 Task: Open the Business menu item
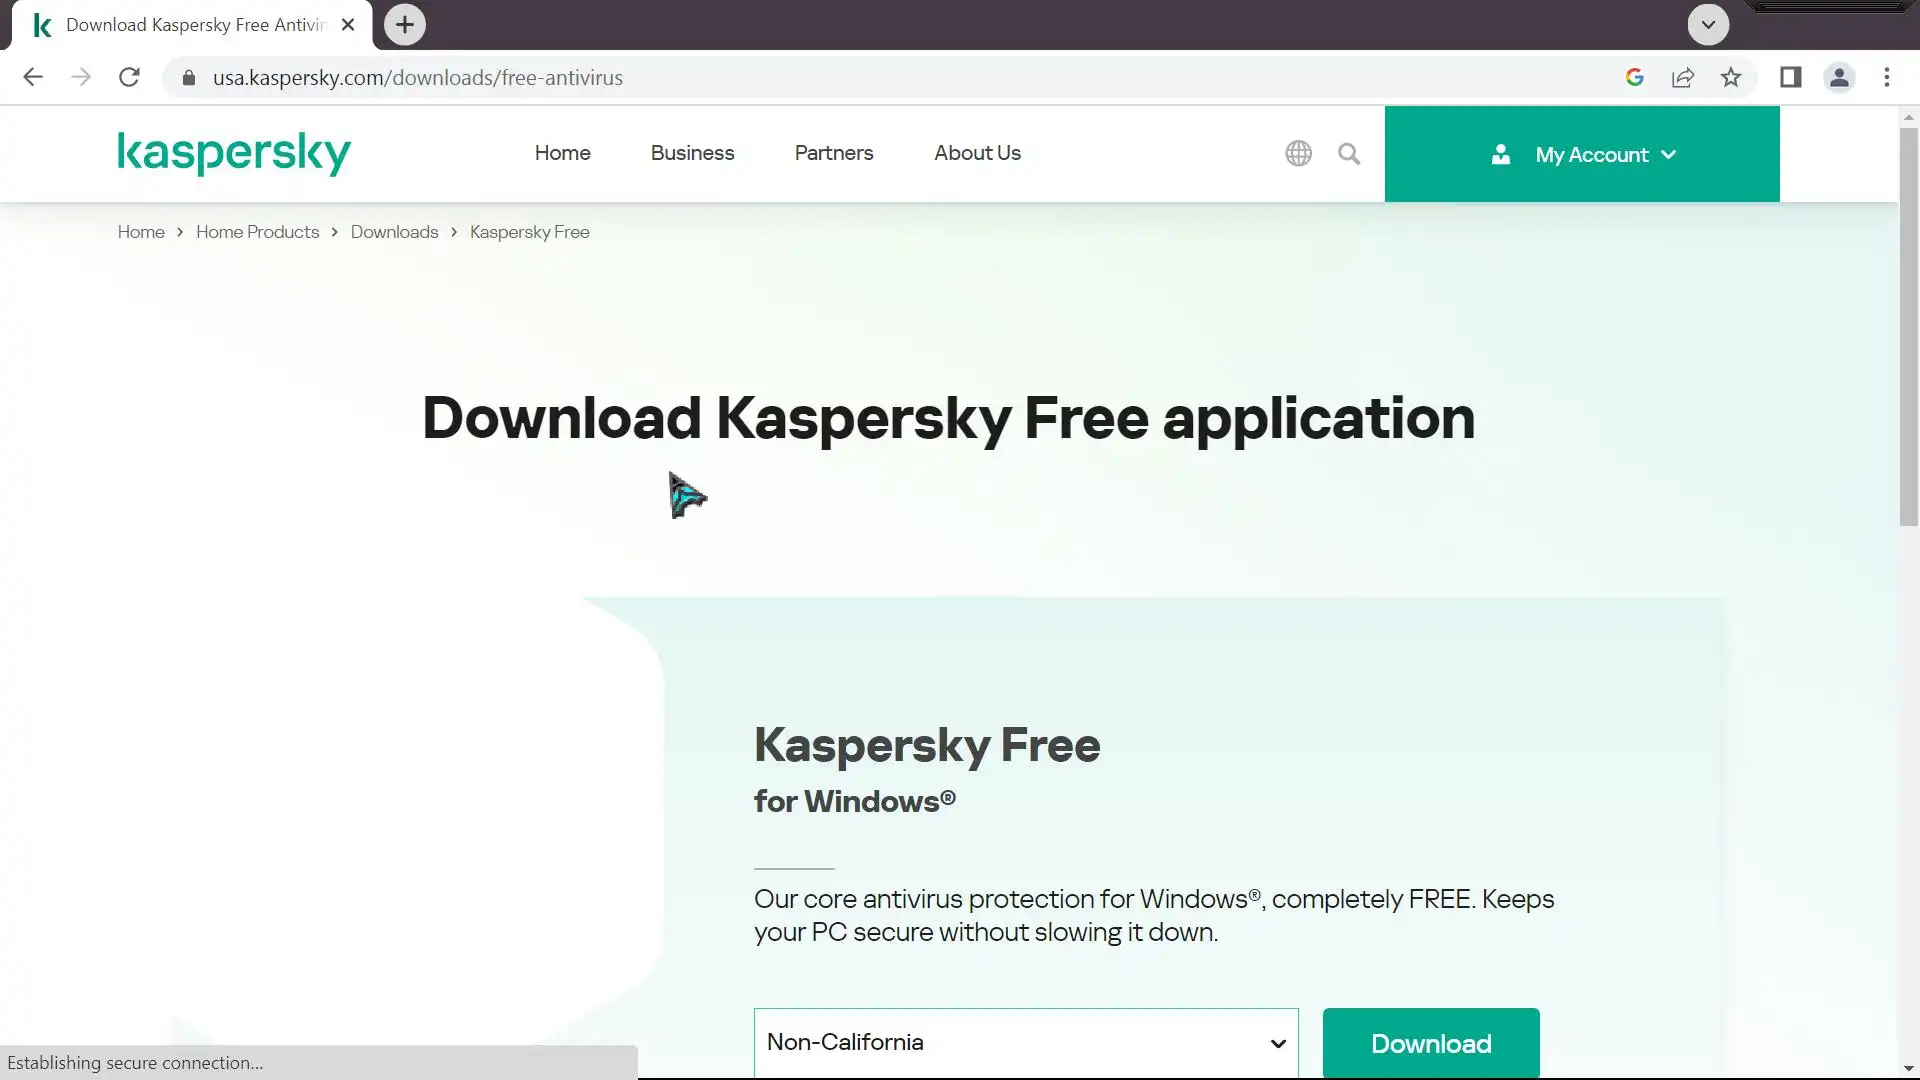[692, 153]
